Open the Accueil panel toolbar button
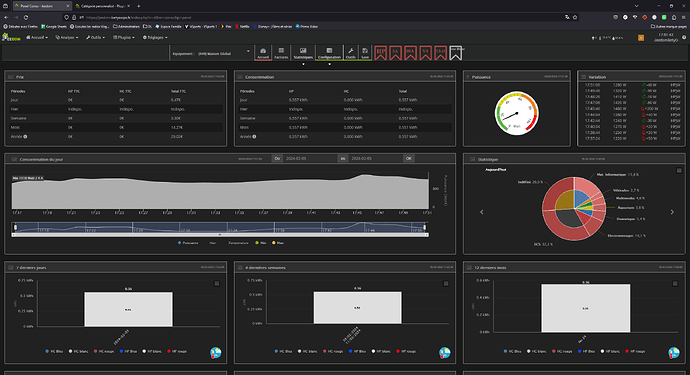Image resolution: width=690 pixels, height=375 pixels. coord(263,53)
